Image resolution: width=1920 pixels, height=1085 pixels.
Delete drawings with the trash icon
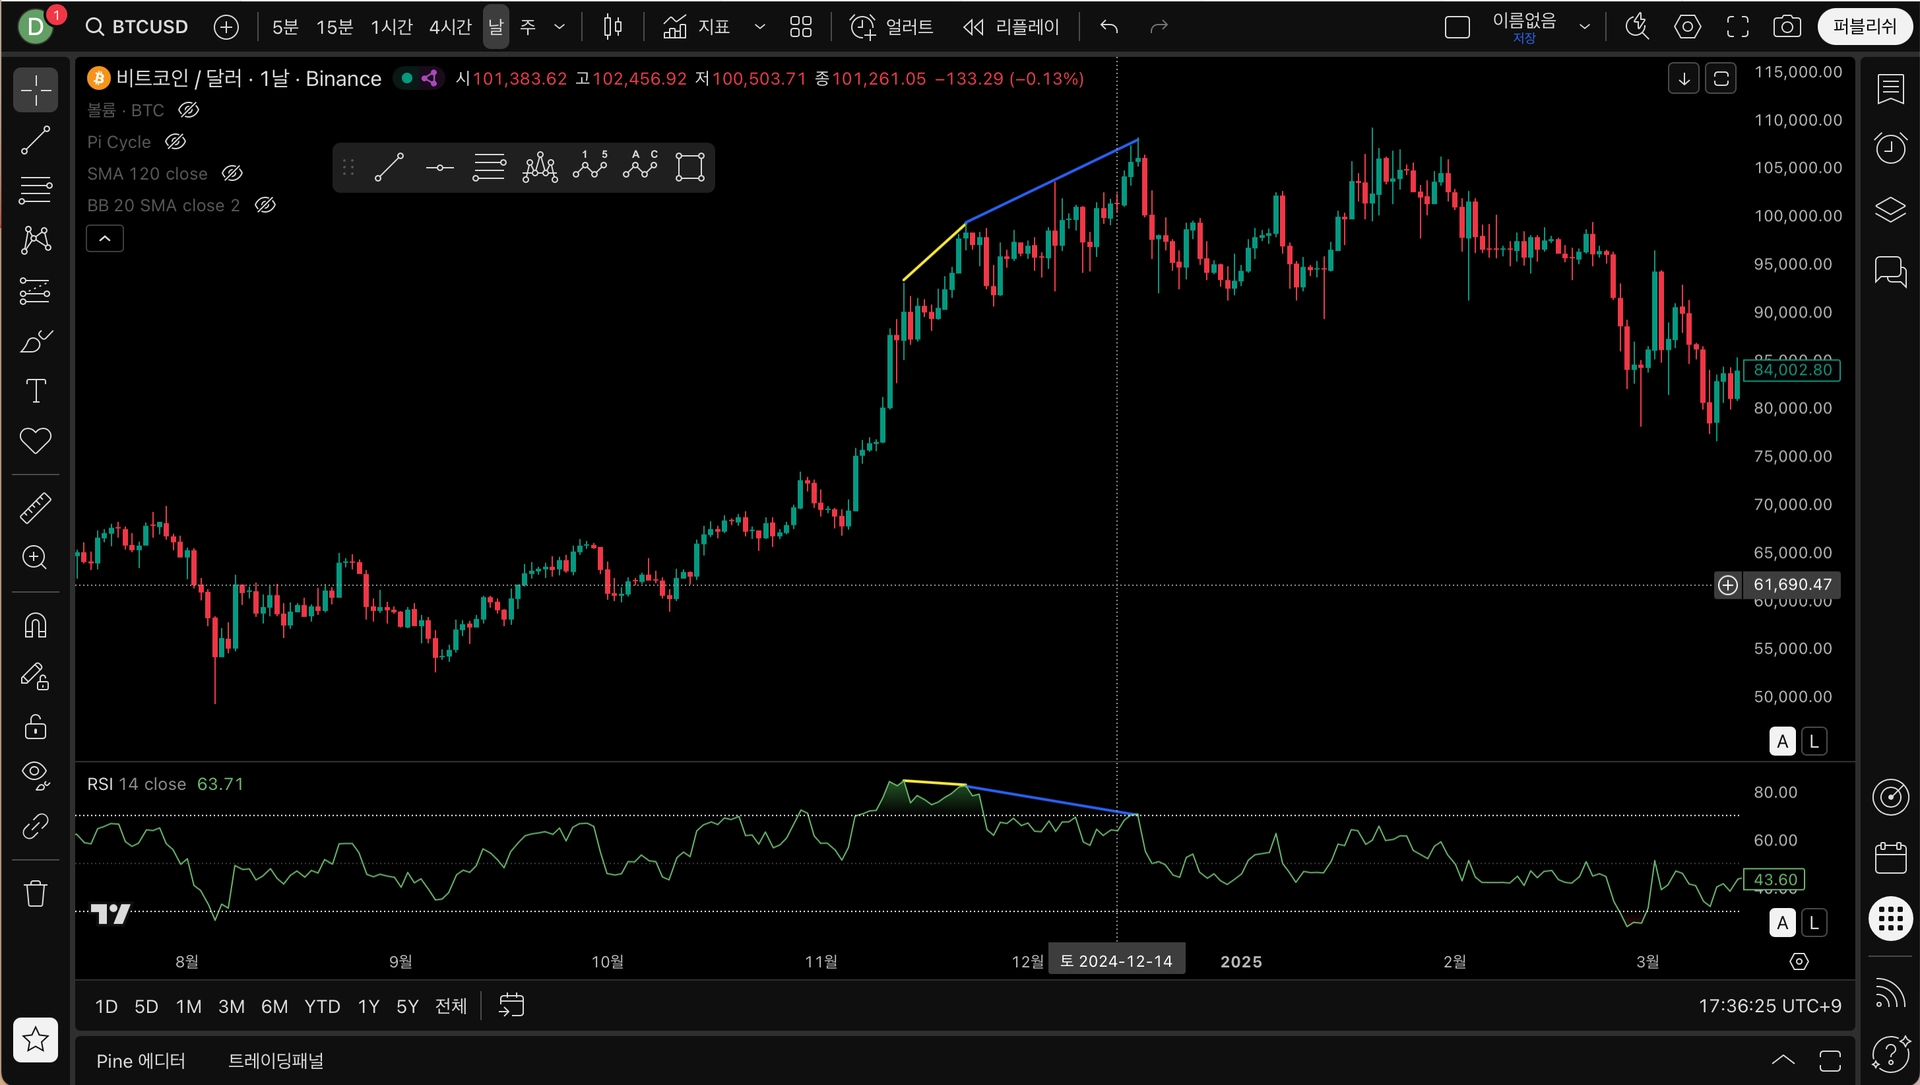pyautogui.click(x=36, y=893)
